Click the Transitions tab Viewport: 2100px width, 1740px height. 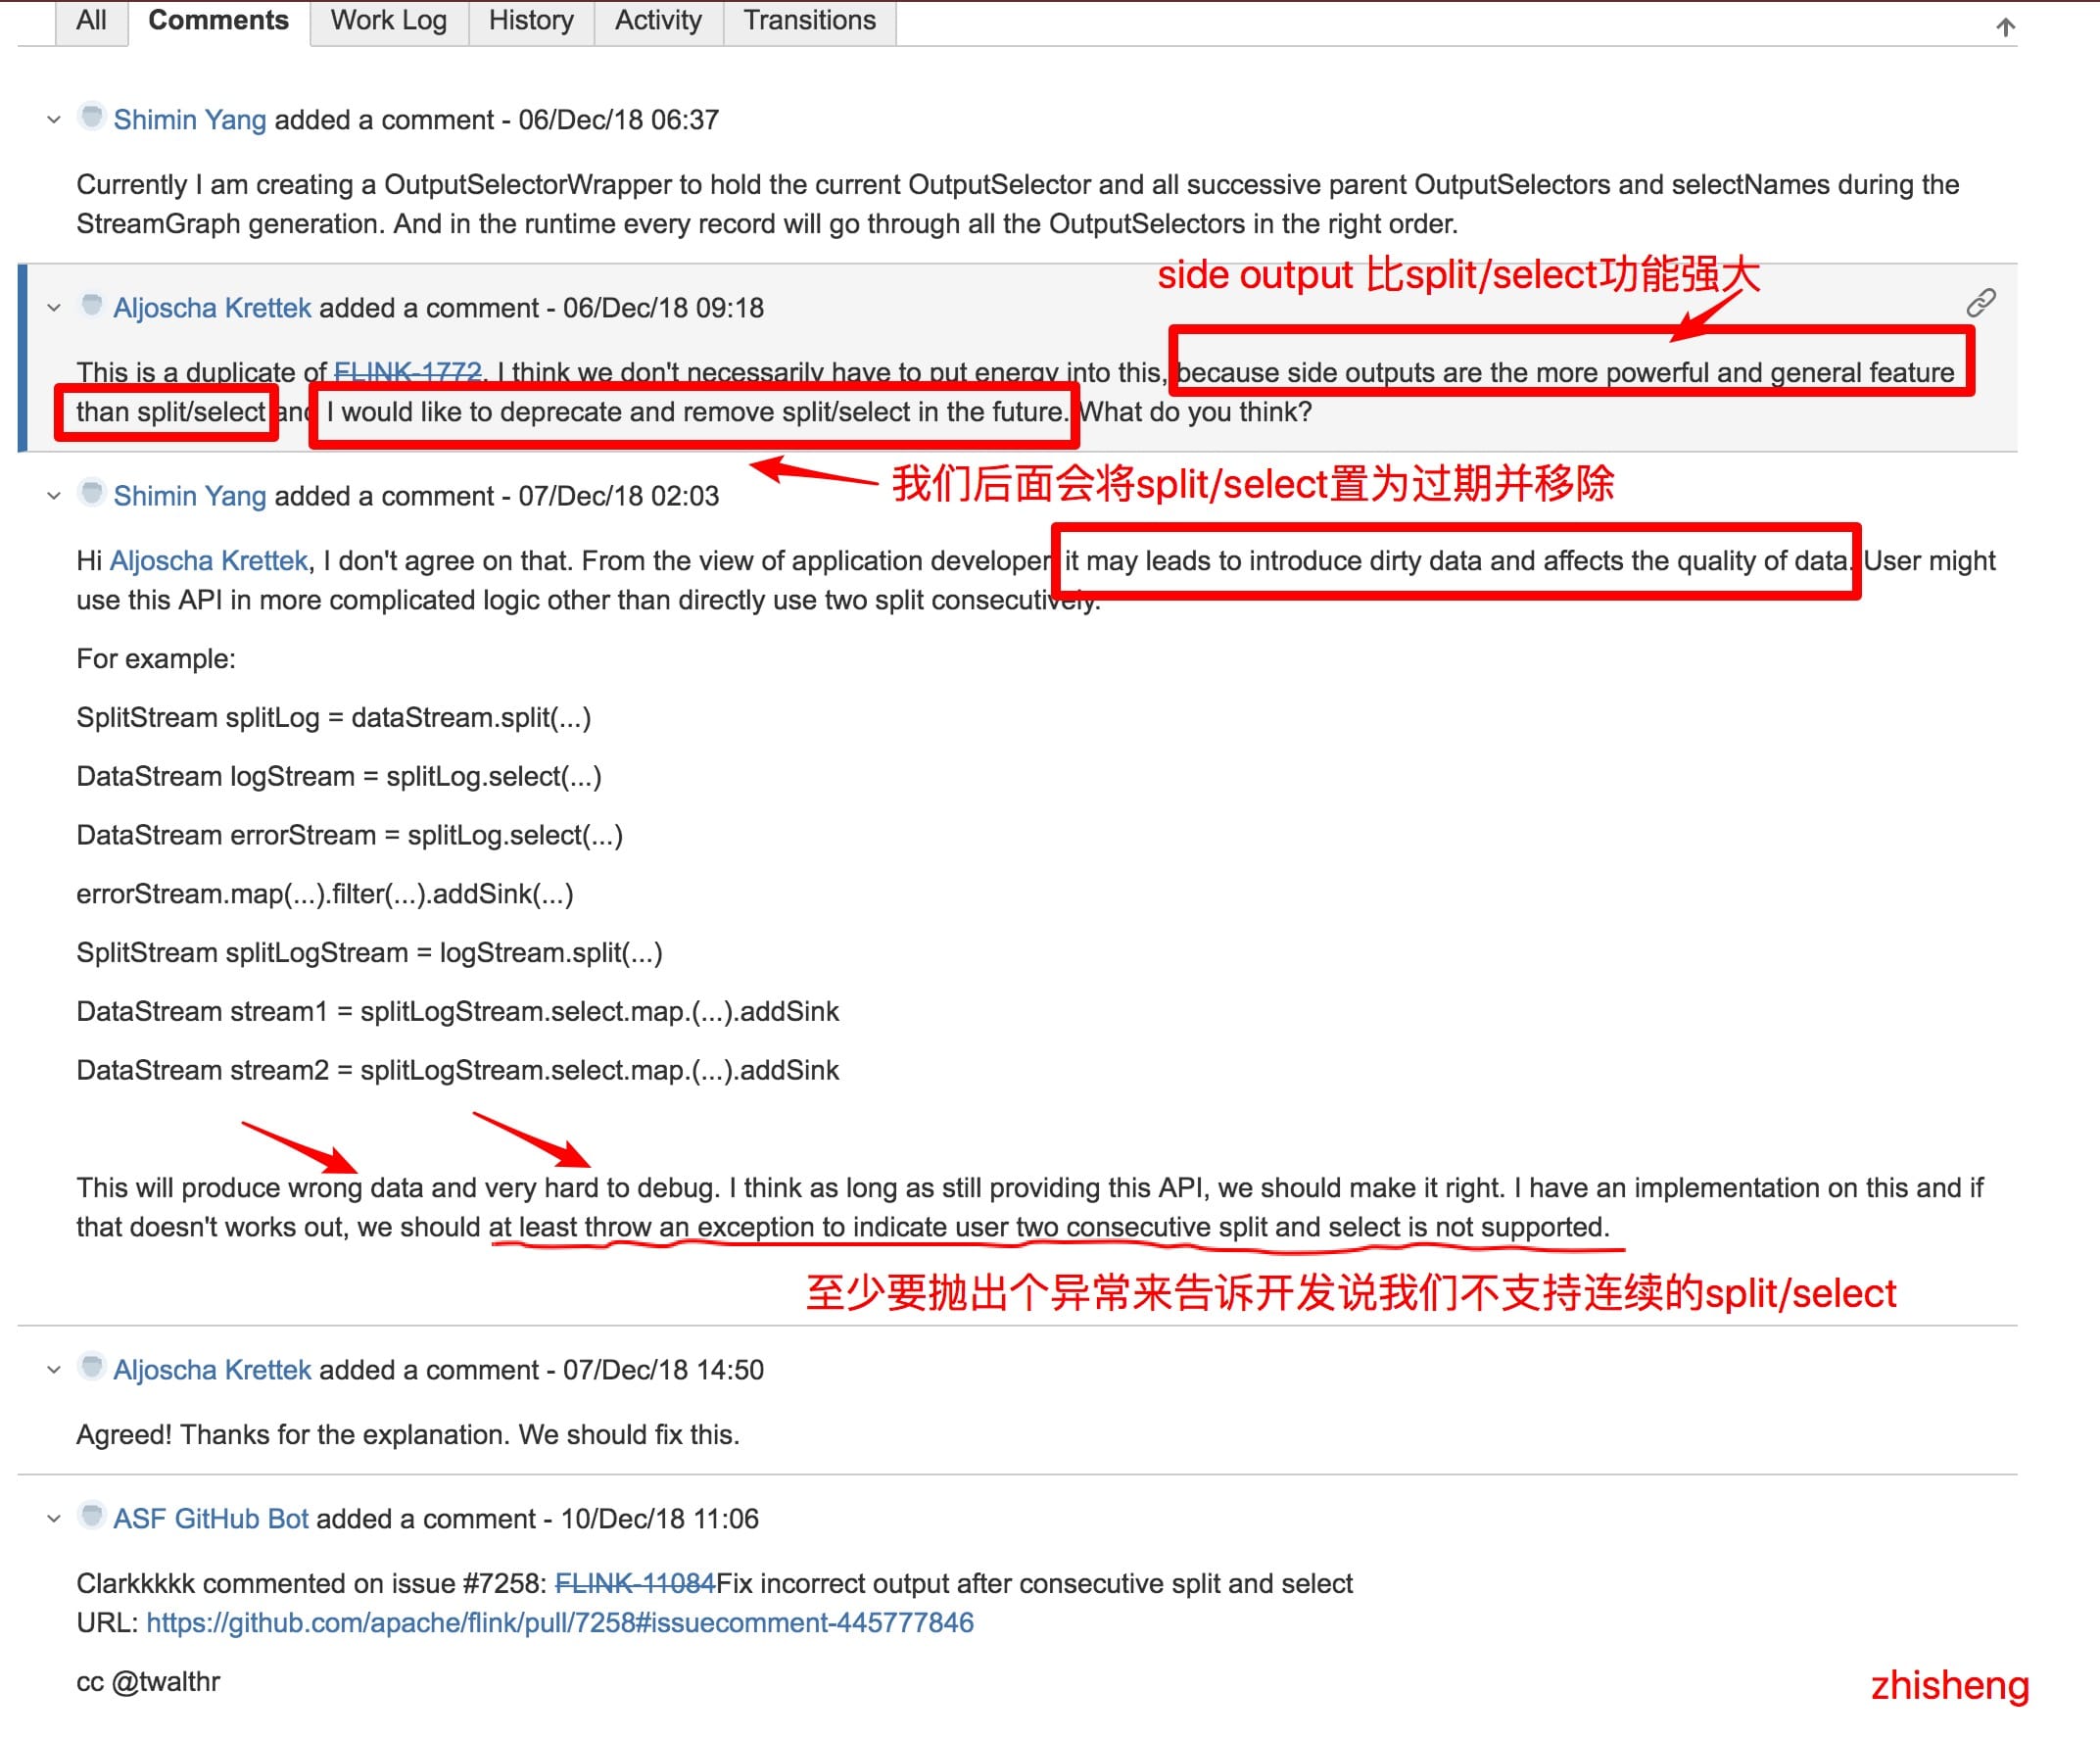click(807, 20)
